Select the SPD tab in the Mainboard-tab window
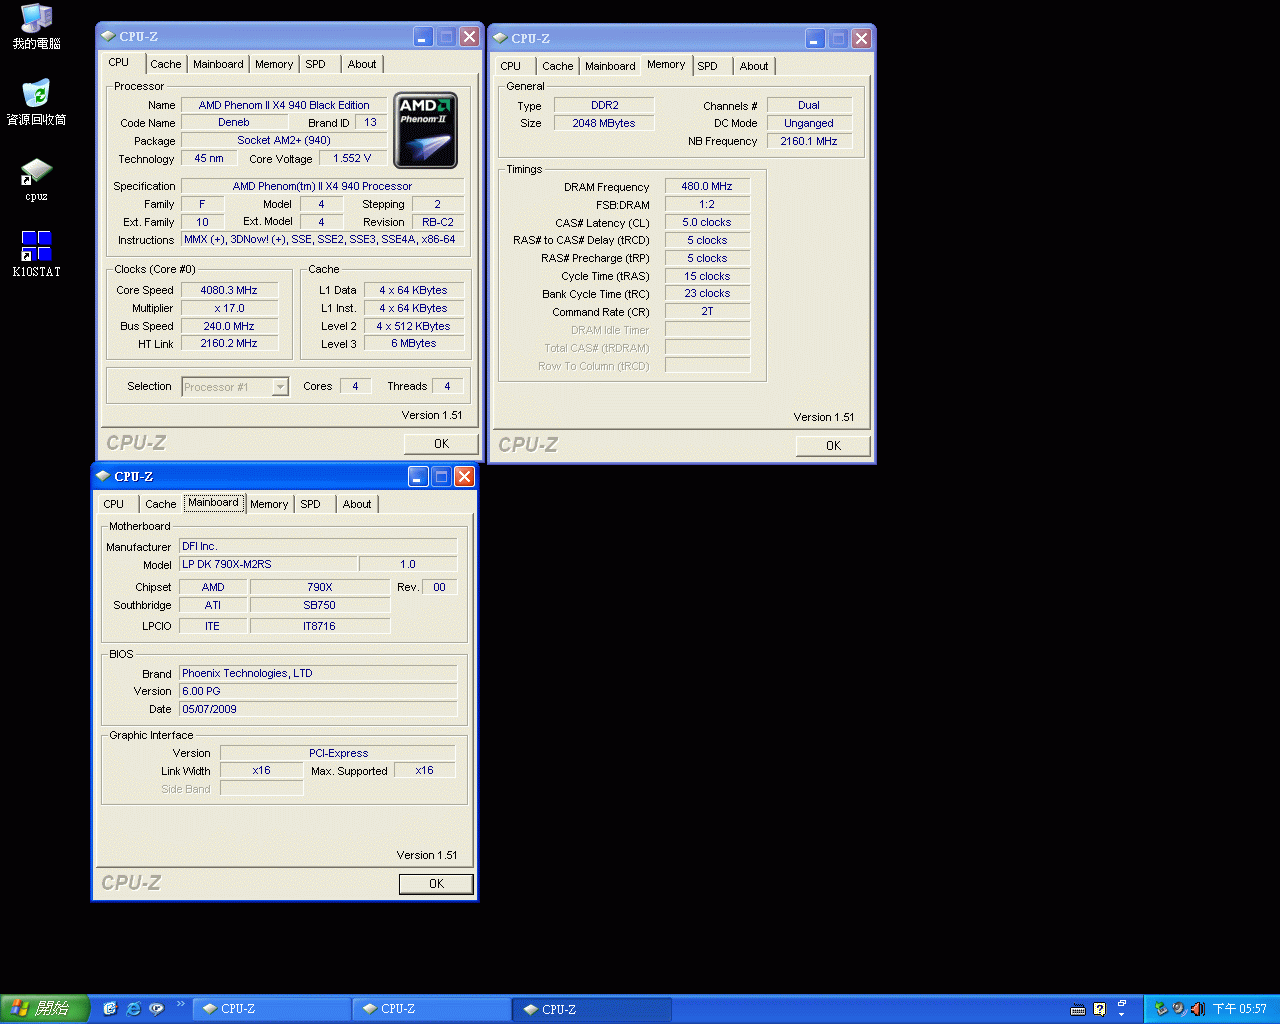Screen dimensions: 1280x1024 (x=311, y=504)
